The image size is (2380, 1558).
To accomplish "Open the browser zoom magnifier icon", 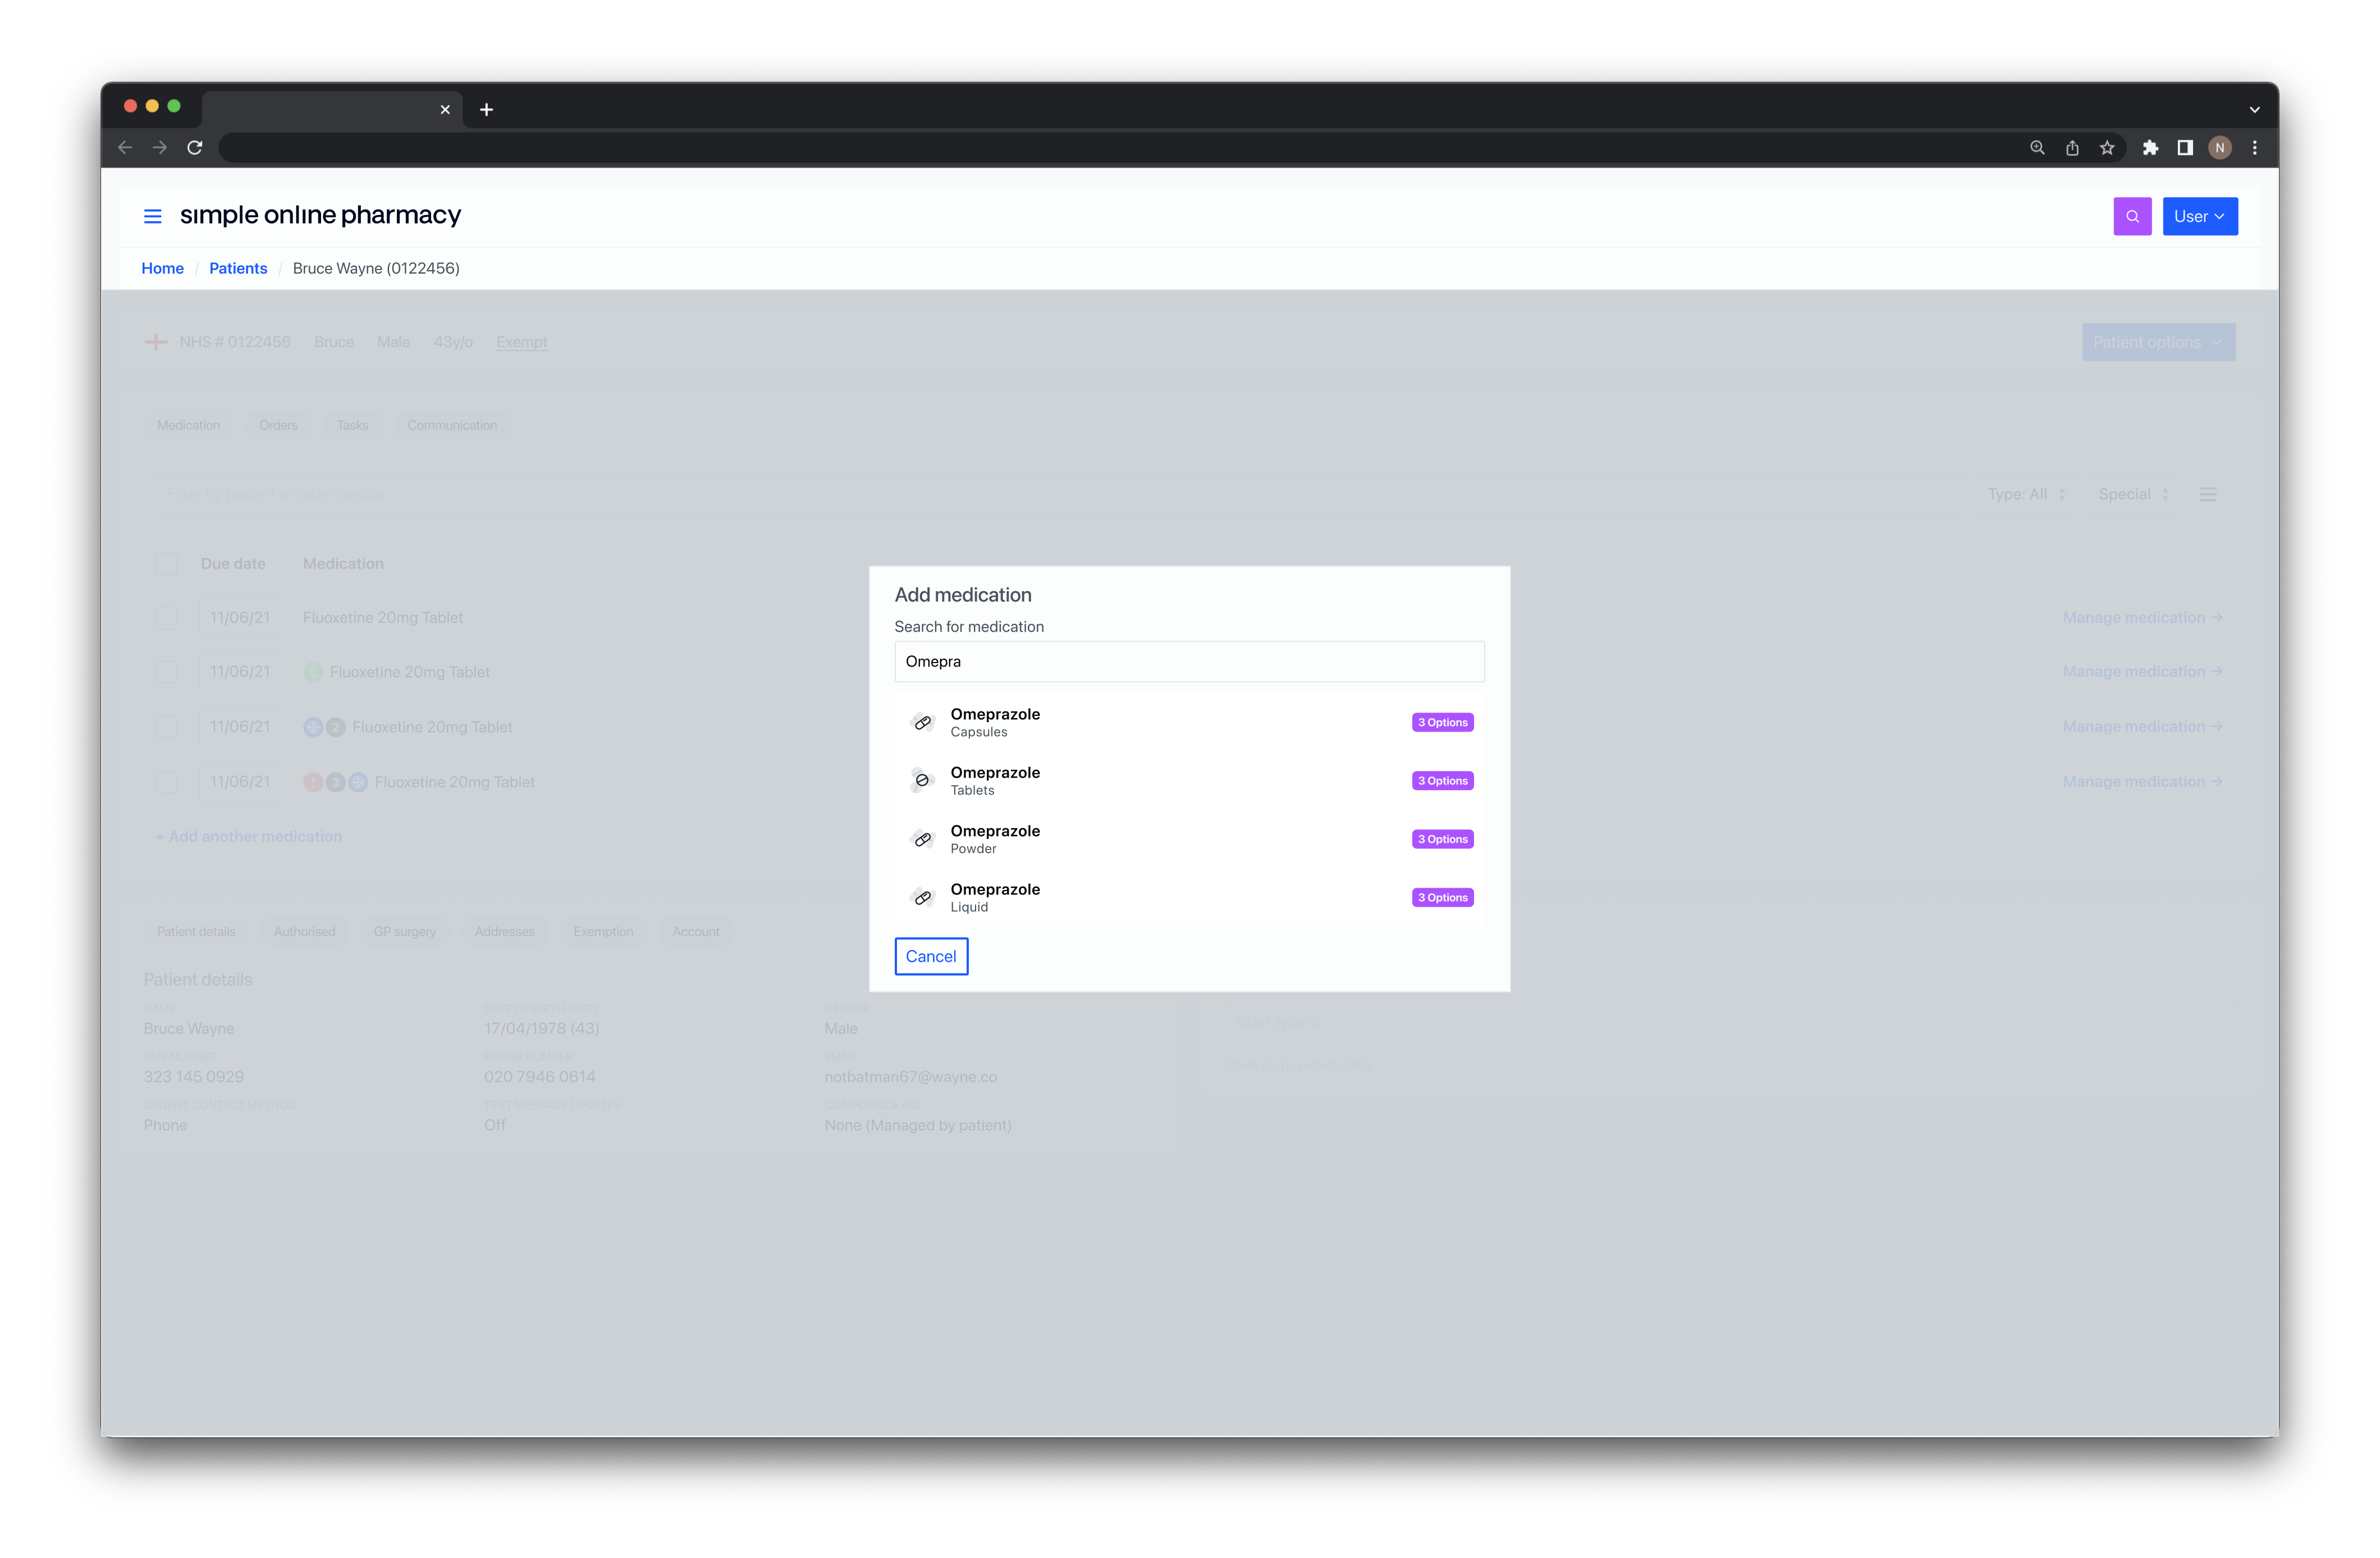I will pos(2037,148).
